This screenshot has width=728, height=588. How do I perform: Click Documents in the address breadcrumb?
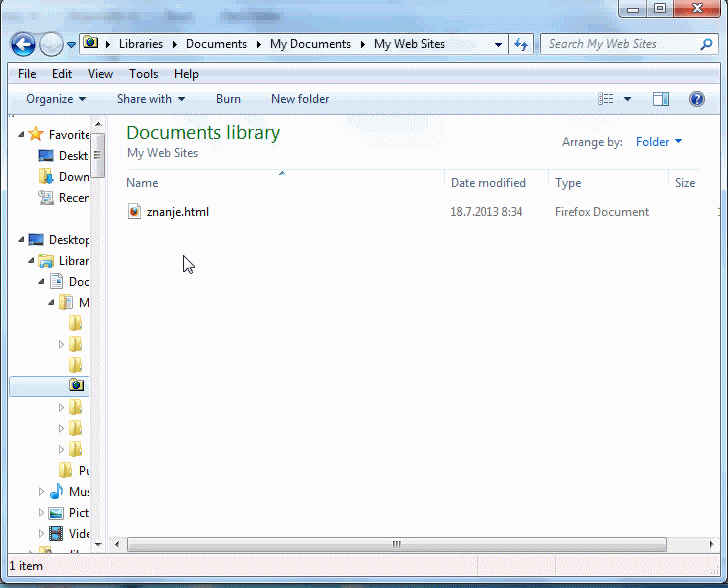[x=216, y=44]
